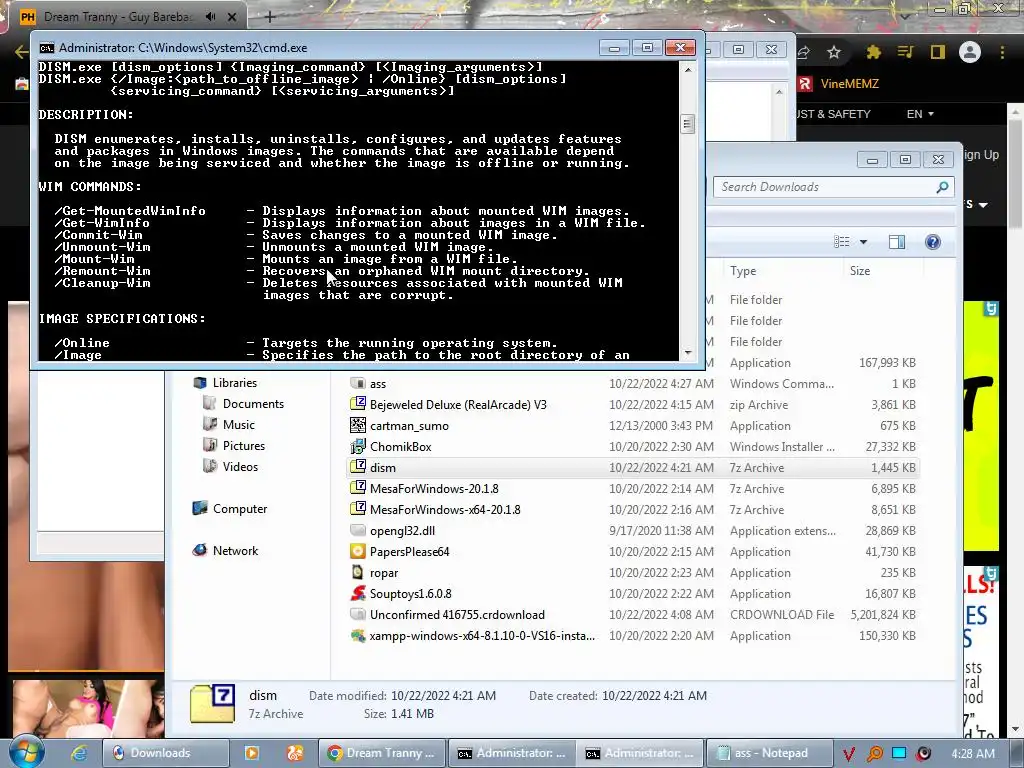
Task: Click the TRUST & SAFETY link
Action: coord(834,114)
